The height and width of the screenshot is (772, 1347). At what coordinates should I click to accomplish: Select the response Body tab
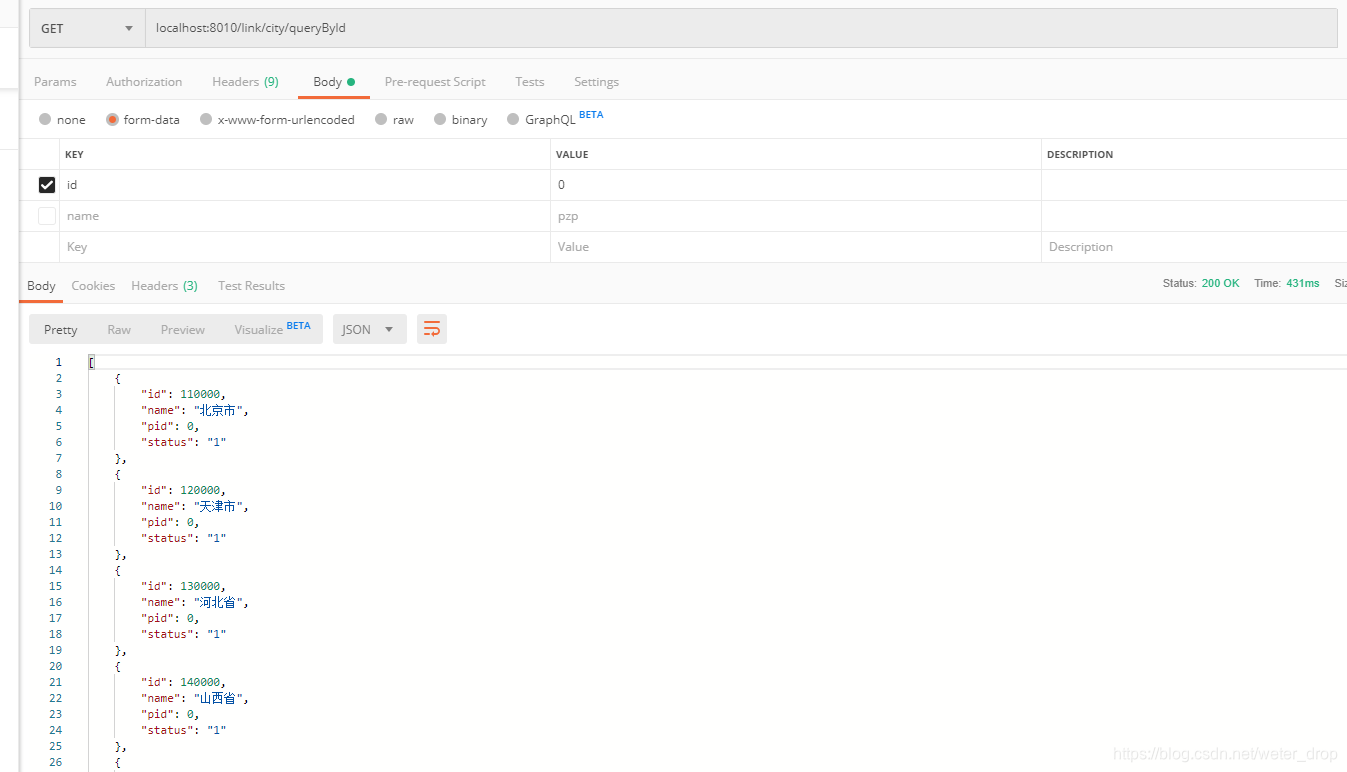(x=41, y=286)
